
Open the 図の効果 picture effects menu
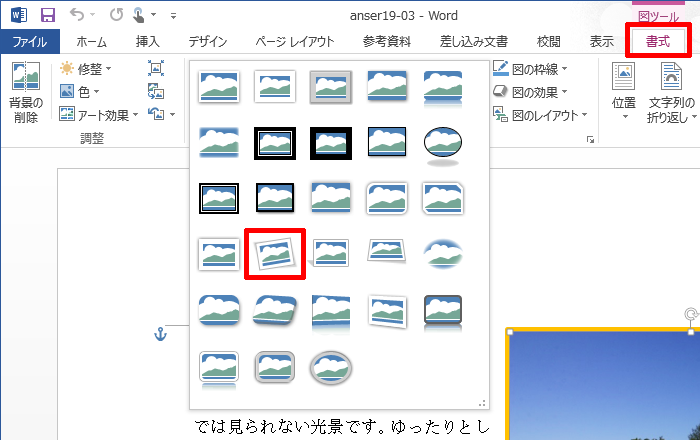(530, 92)
